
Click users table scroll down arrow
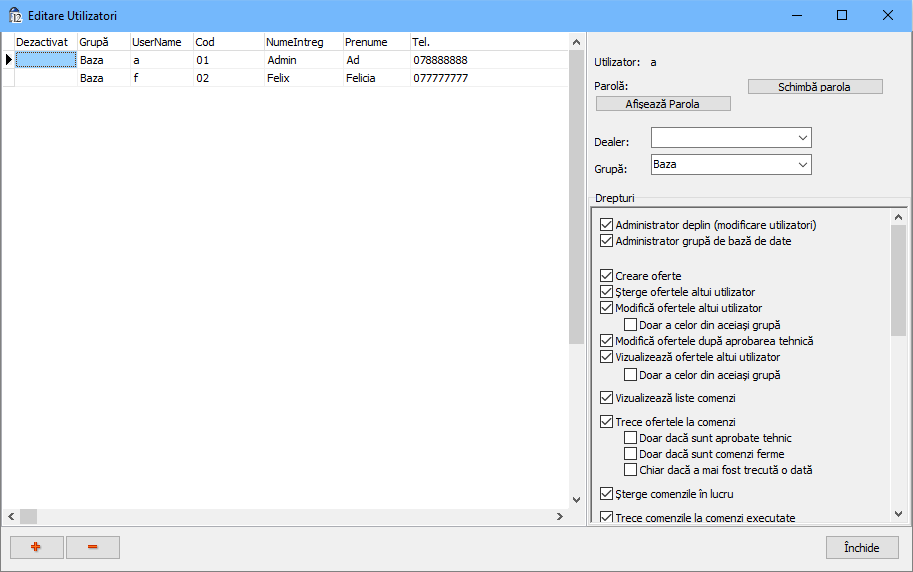pyautogui.click(x=575, y=499)
